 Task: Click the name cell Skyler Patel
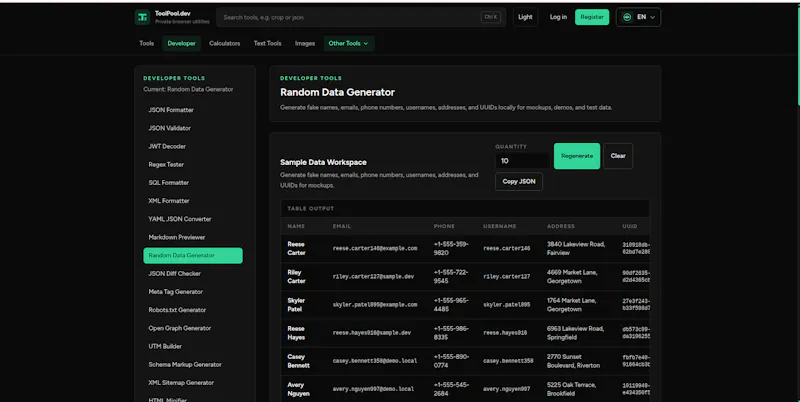coord(296,305)
